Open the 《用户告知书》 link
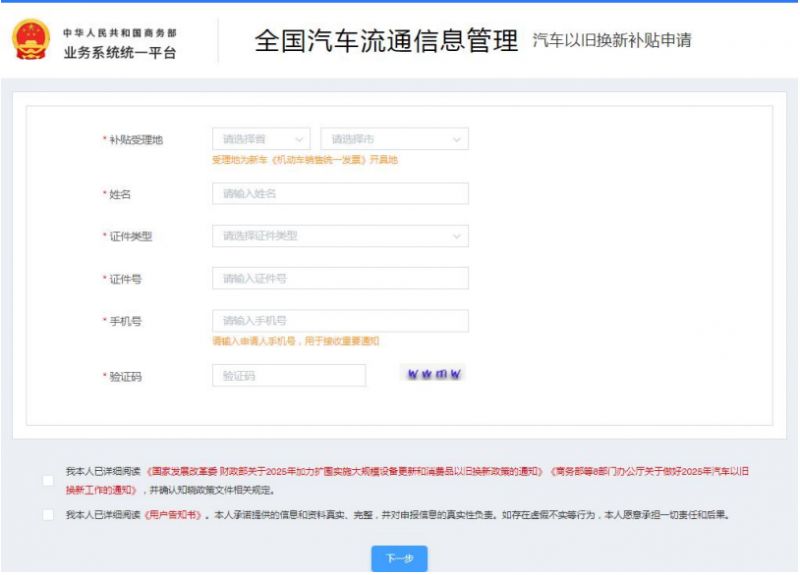This screenshot has width=800, height=575. pyautogui.click(x=169, y=515)
